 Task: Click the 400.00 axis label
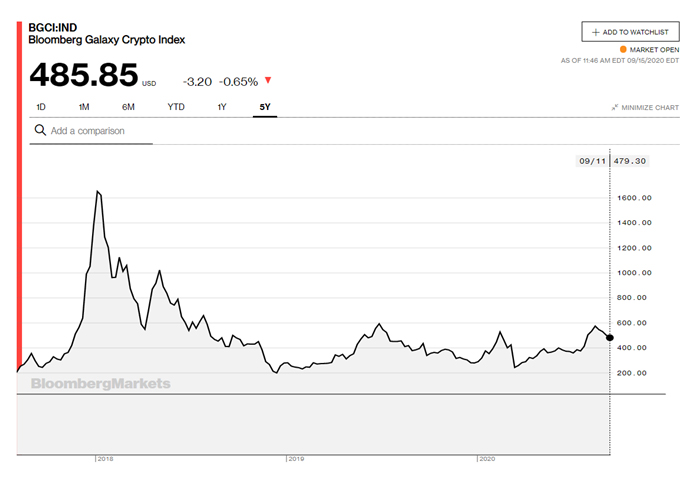coord(632,348)
